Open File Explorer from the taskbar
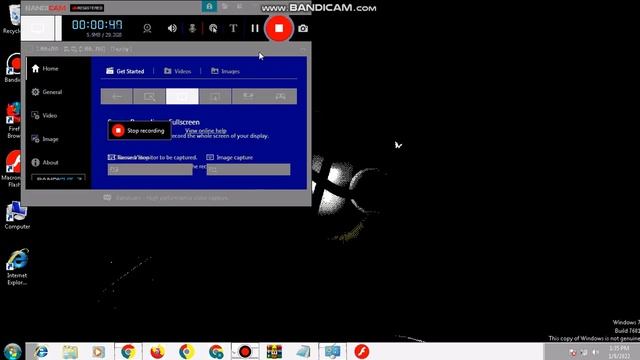 tap(70, 351)
